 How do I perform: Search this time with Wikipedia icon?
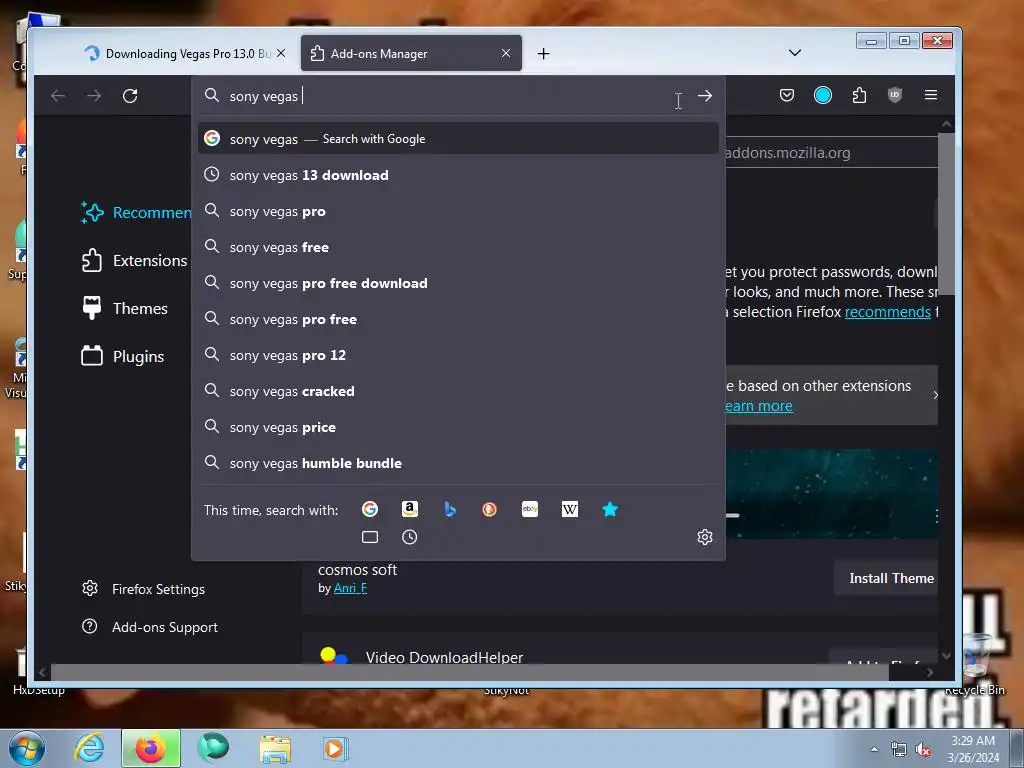coord(569,509)
